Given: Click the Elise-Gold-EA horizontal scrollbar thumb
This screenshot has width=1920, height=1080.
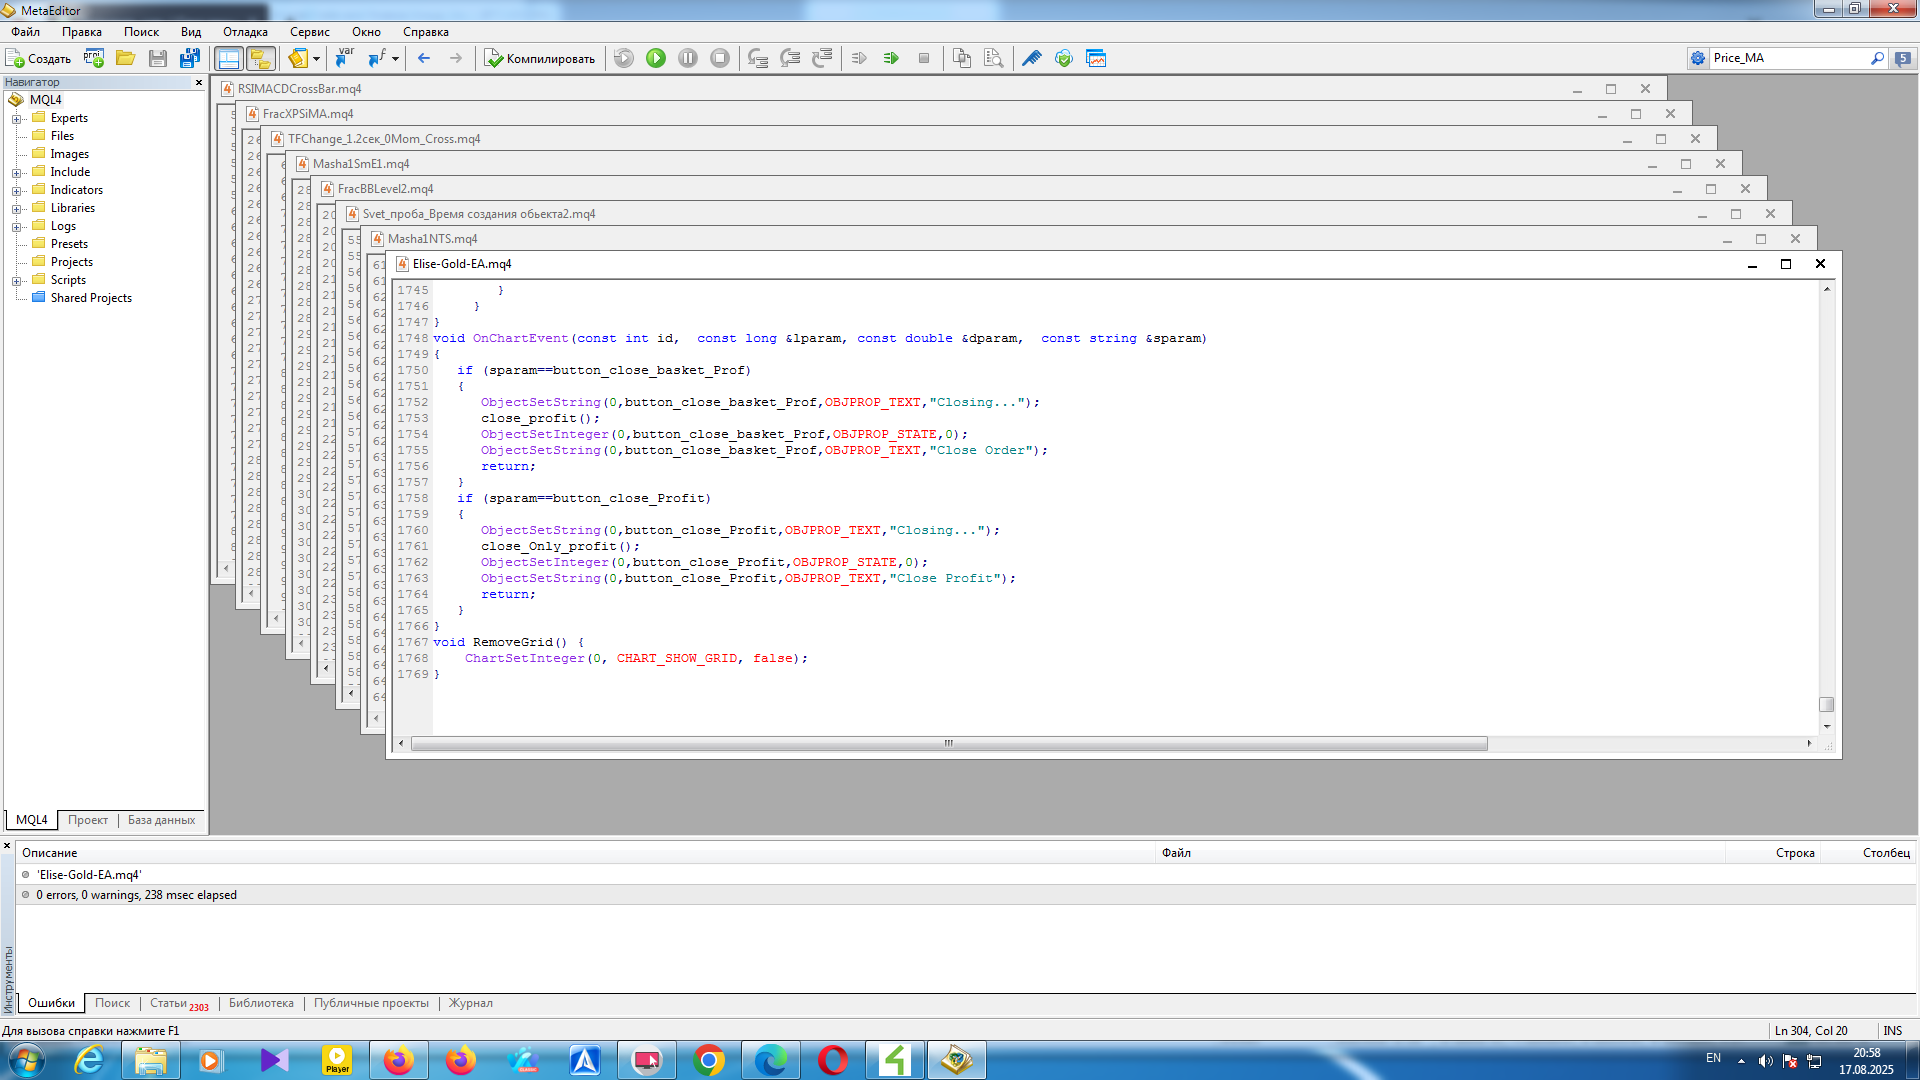Looking at the screenshot, I should tap(948, 743).
